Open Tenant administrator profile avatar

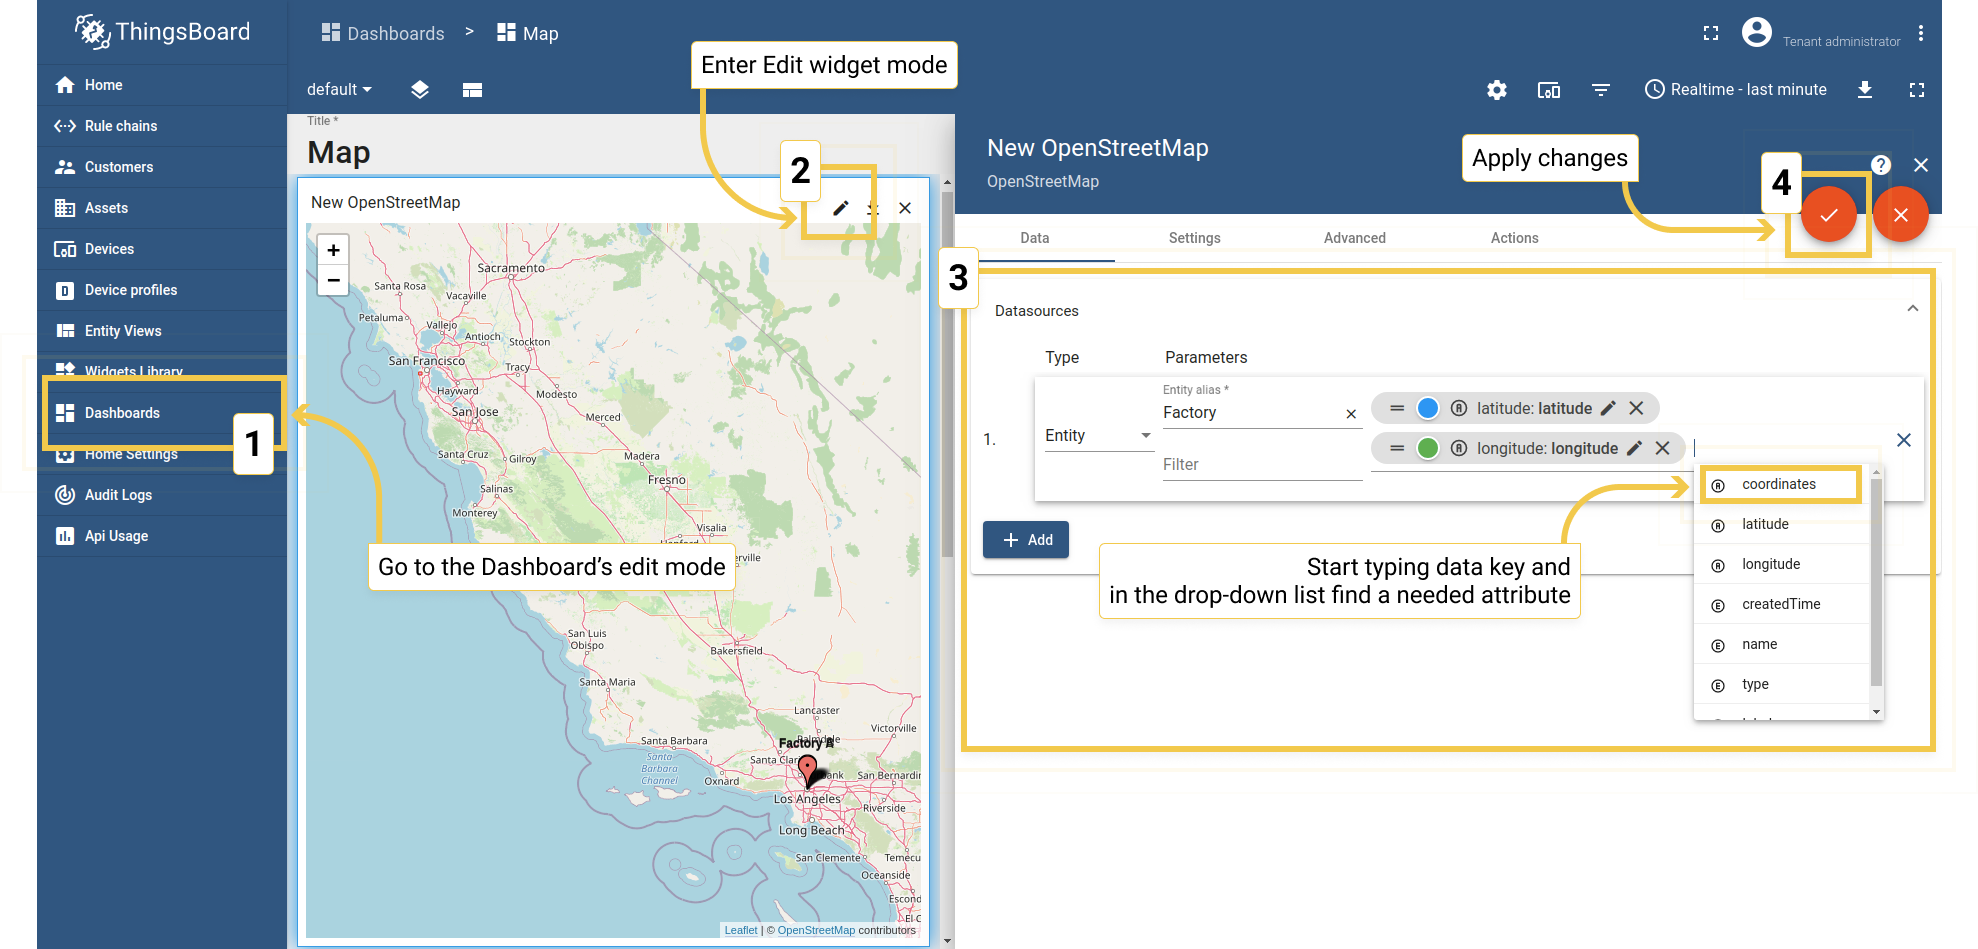coord(1757,32)
